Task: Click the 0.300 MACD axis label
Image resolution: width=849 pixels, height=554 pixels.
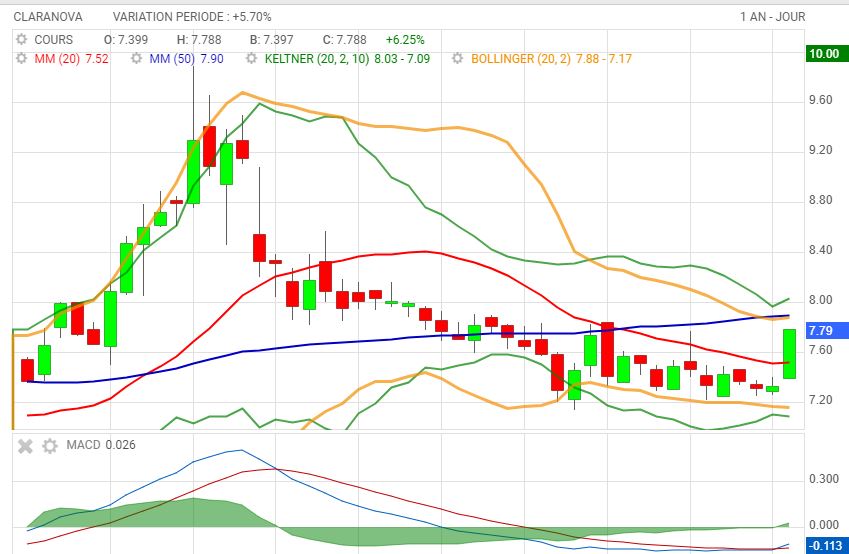Action: (x=824, y=479)
